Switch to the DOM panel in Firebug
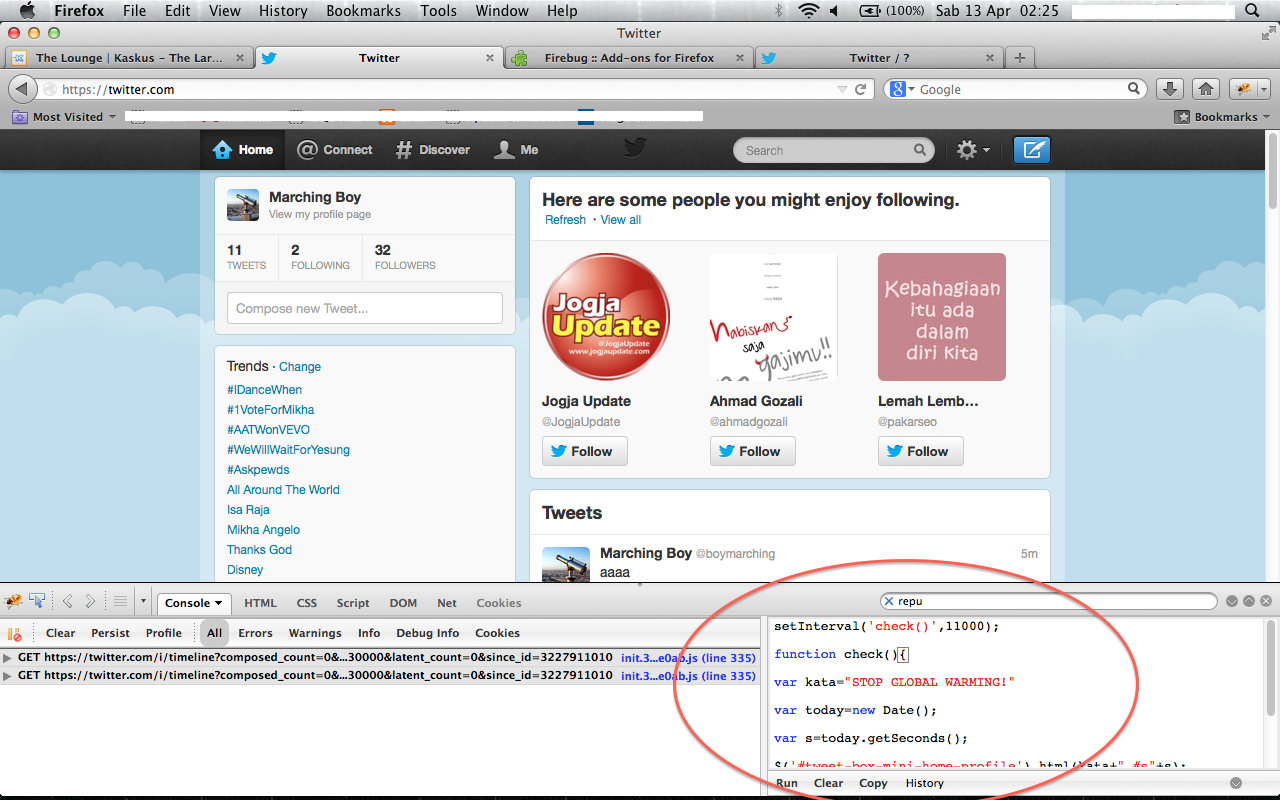Image resolution: width=1280 pixels, height=800 pixels. 403,603
